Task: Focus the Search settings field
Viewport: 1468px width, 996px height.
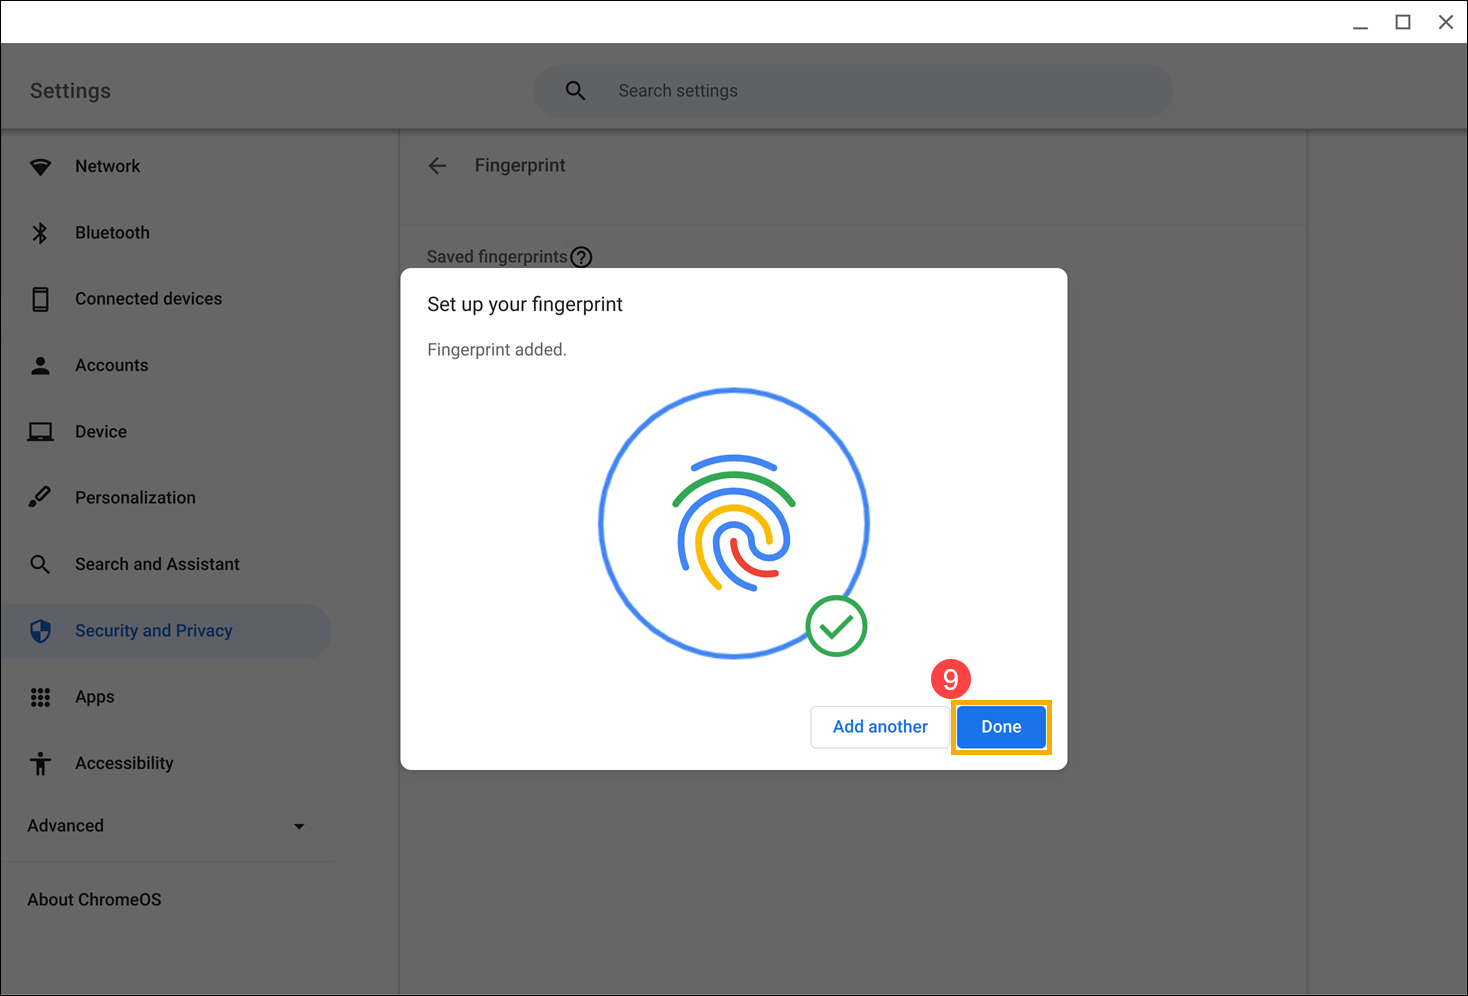Action: pos(853,91)
